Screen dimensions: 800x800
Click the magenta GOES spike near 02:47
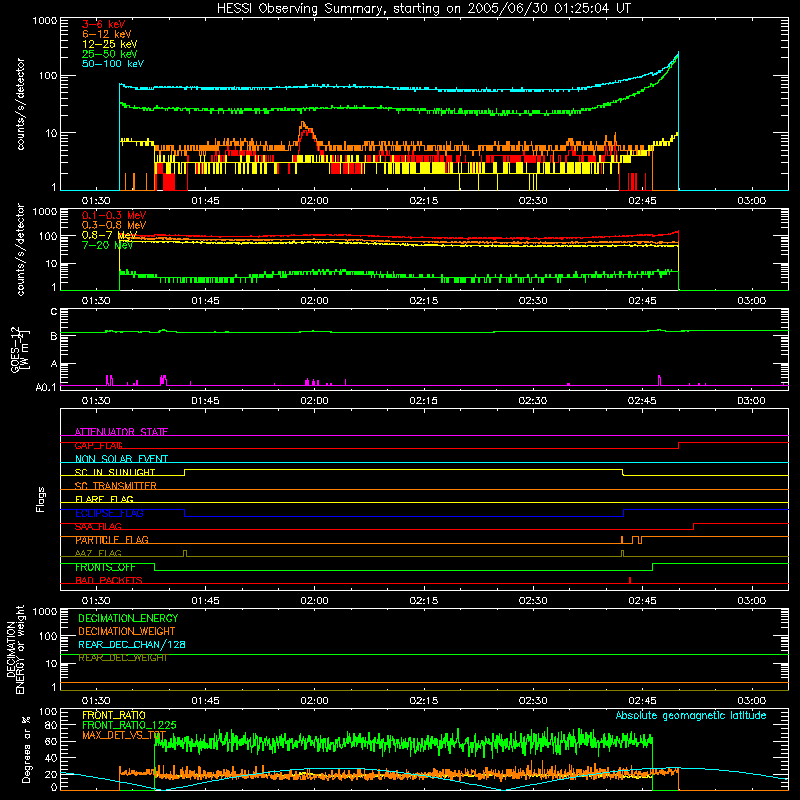(659, 380)
